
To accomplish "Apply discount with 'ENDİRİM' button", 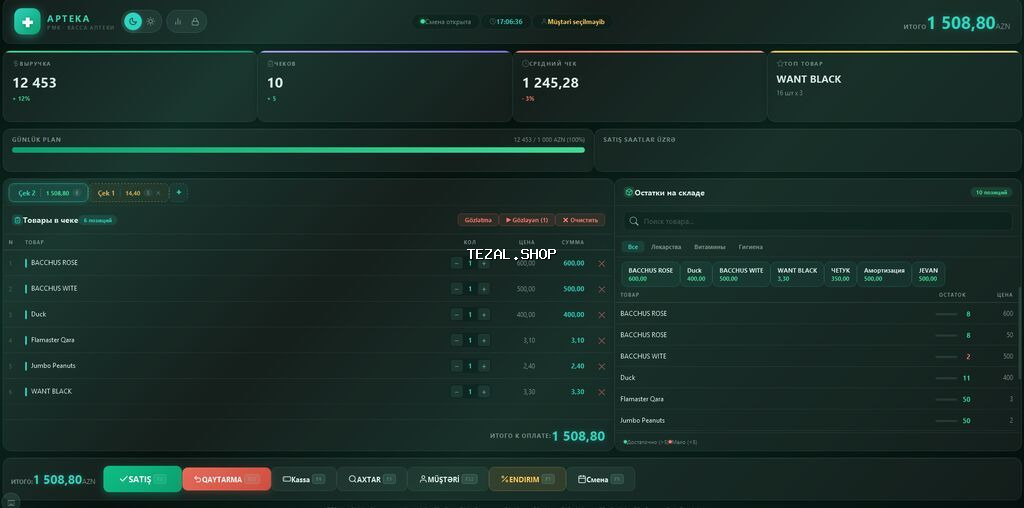I will click(x=527, y=479).
